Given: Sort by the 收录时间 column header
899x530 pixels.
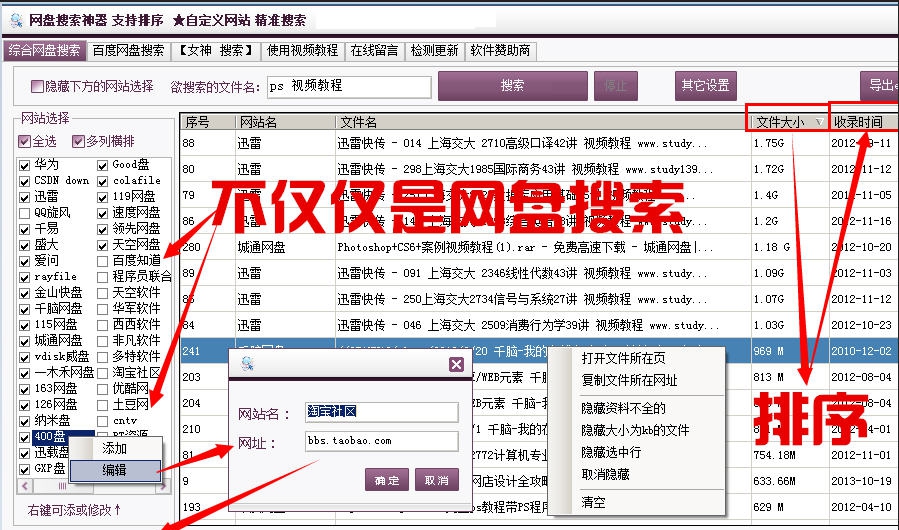Looking at the screenshot, I should 863,122.
